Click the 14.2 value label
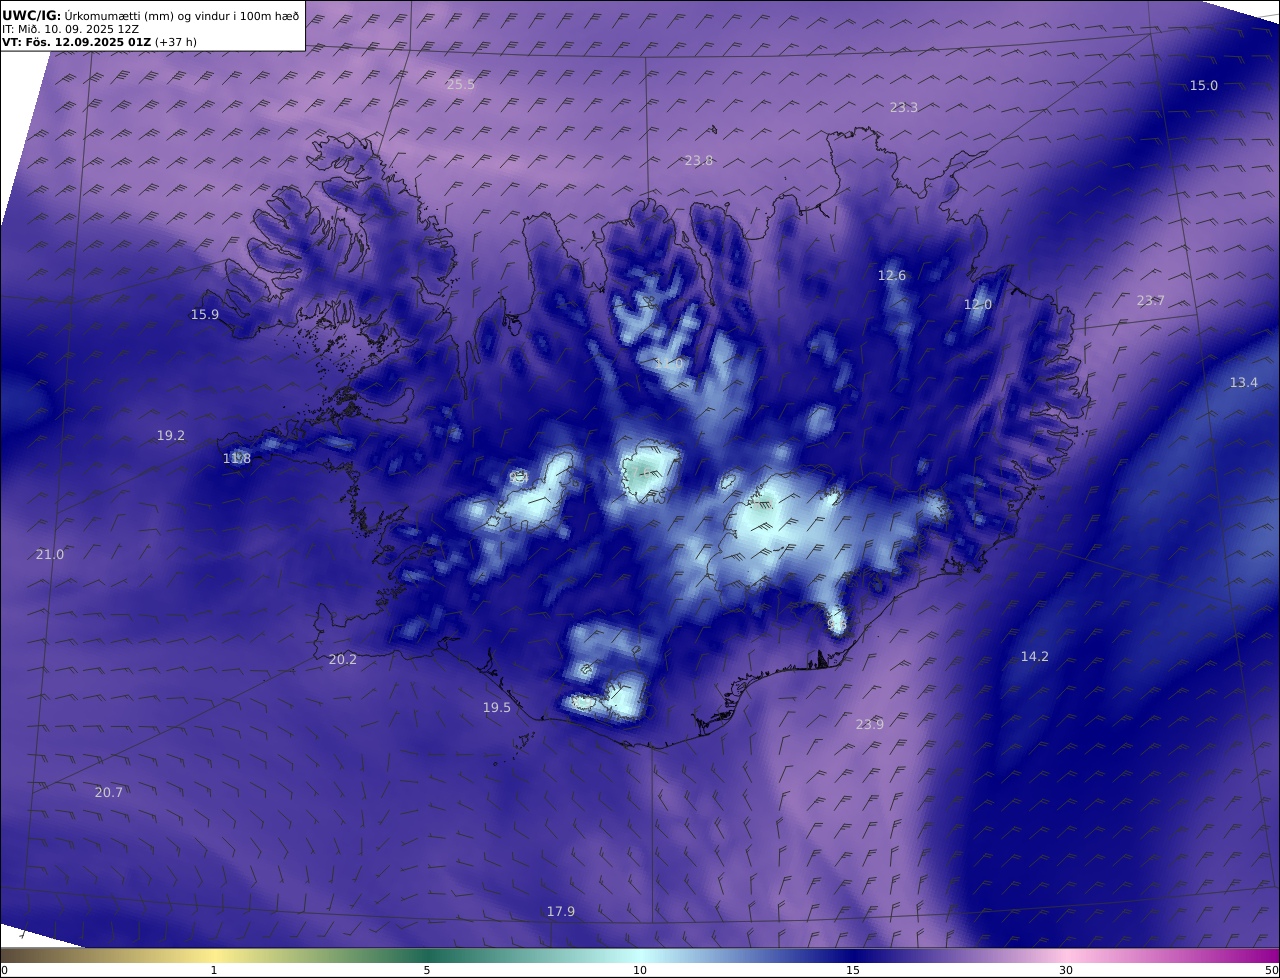The height and width of the screenshot is (978, 1280). pos(1035,657)
